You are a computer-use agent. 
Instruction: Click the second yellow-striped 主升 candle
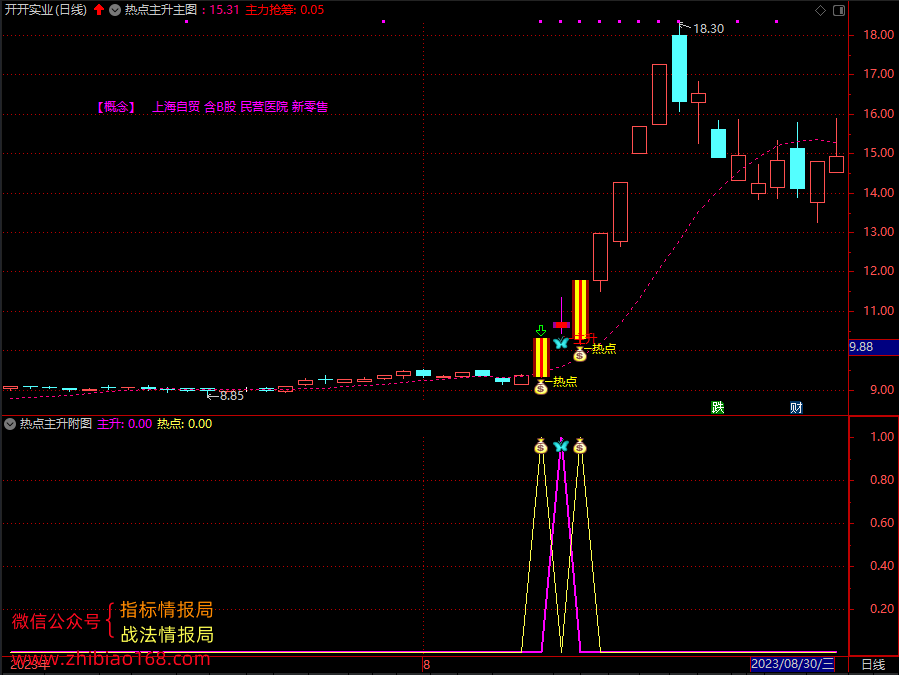(x=580, y=310)
